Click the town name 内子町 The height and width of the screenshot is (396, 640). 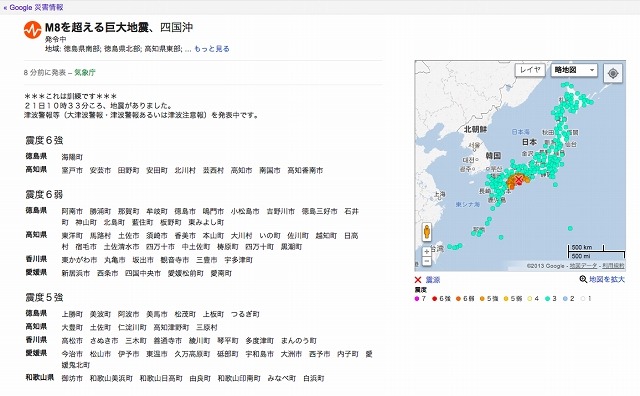pyautogui.click(x=348, y=354)
